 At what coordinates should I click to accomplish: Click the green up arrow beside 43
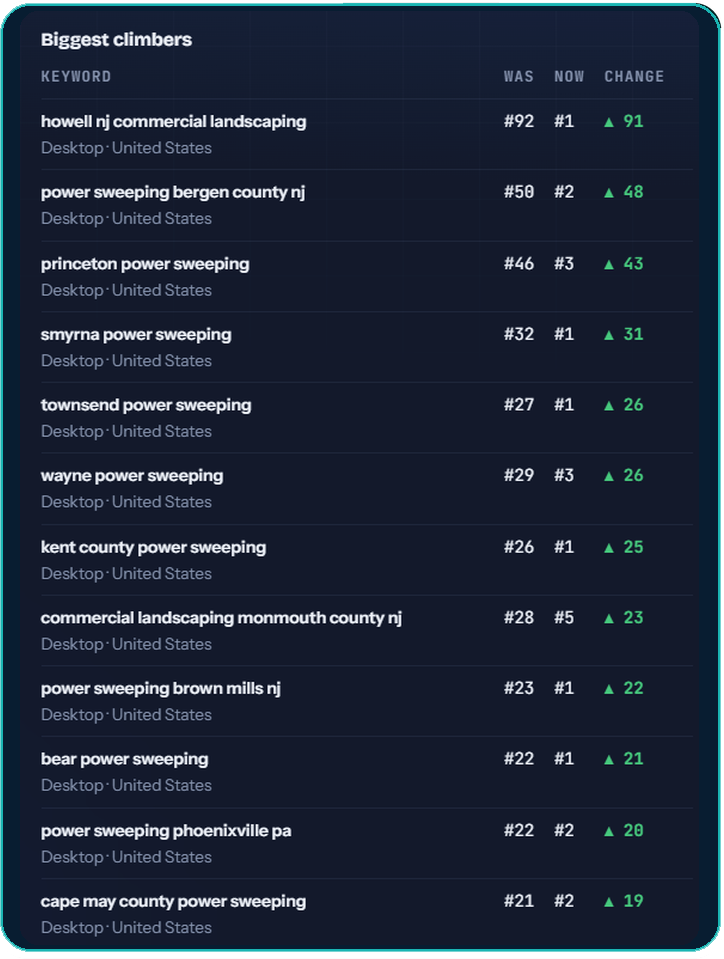pos(608,264)
